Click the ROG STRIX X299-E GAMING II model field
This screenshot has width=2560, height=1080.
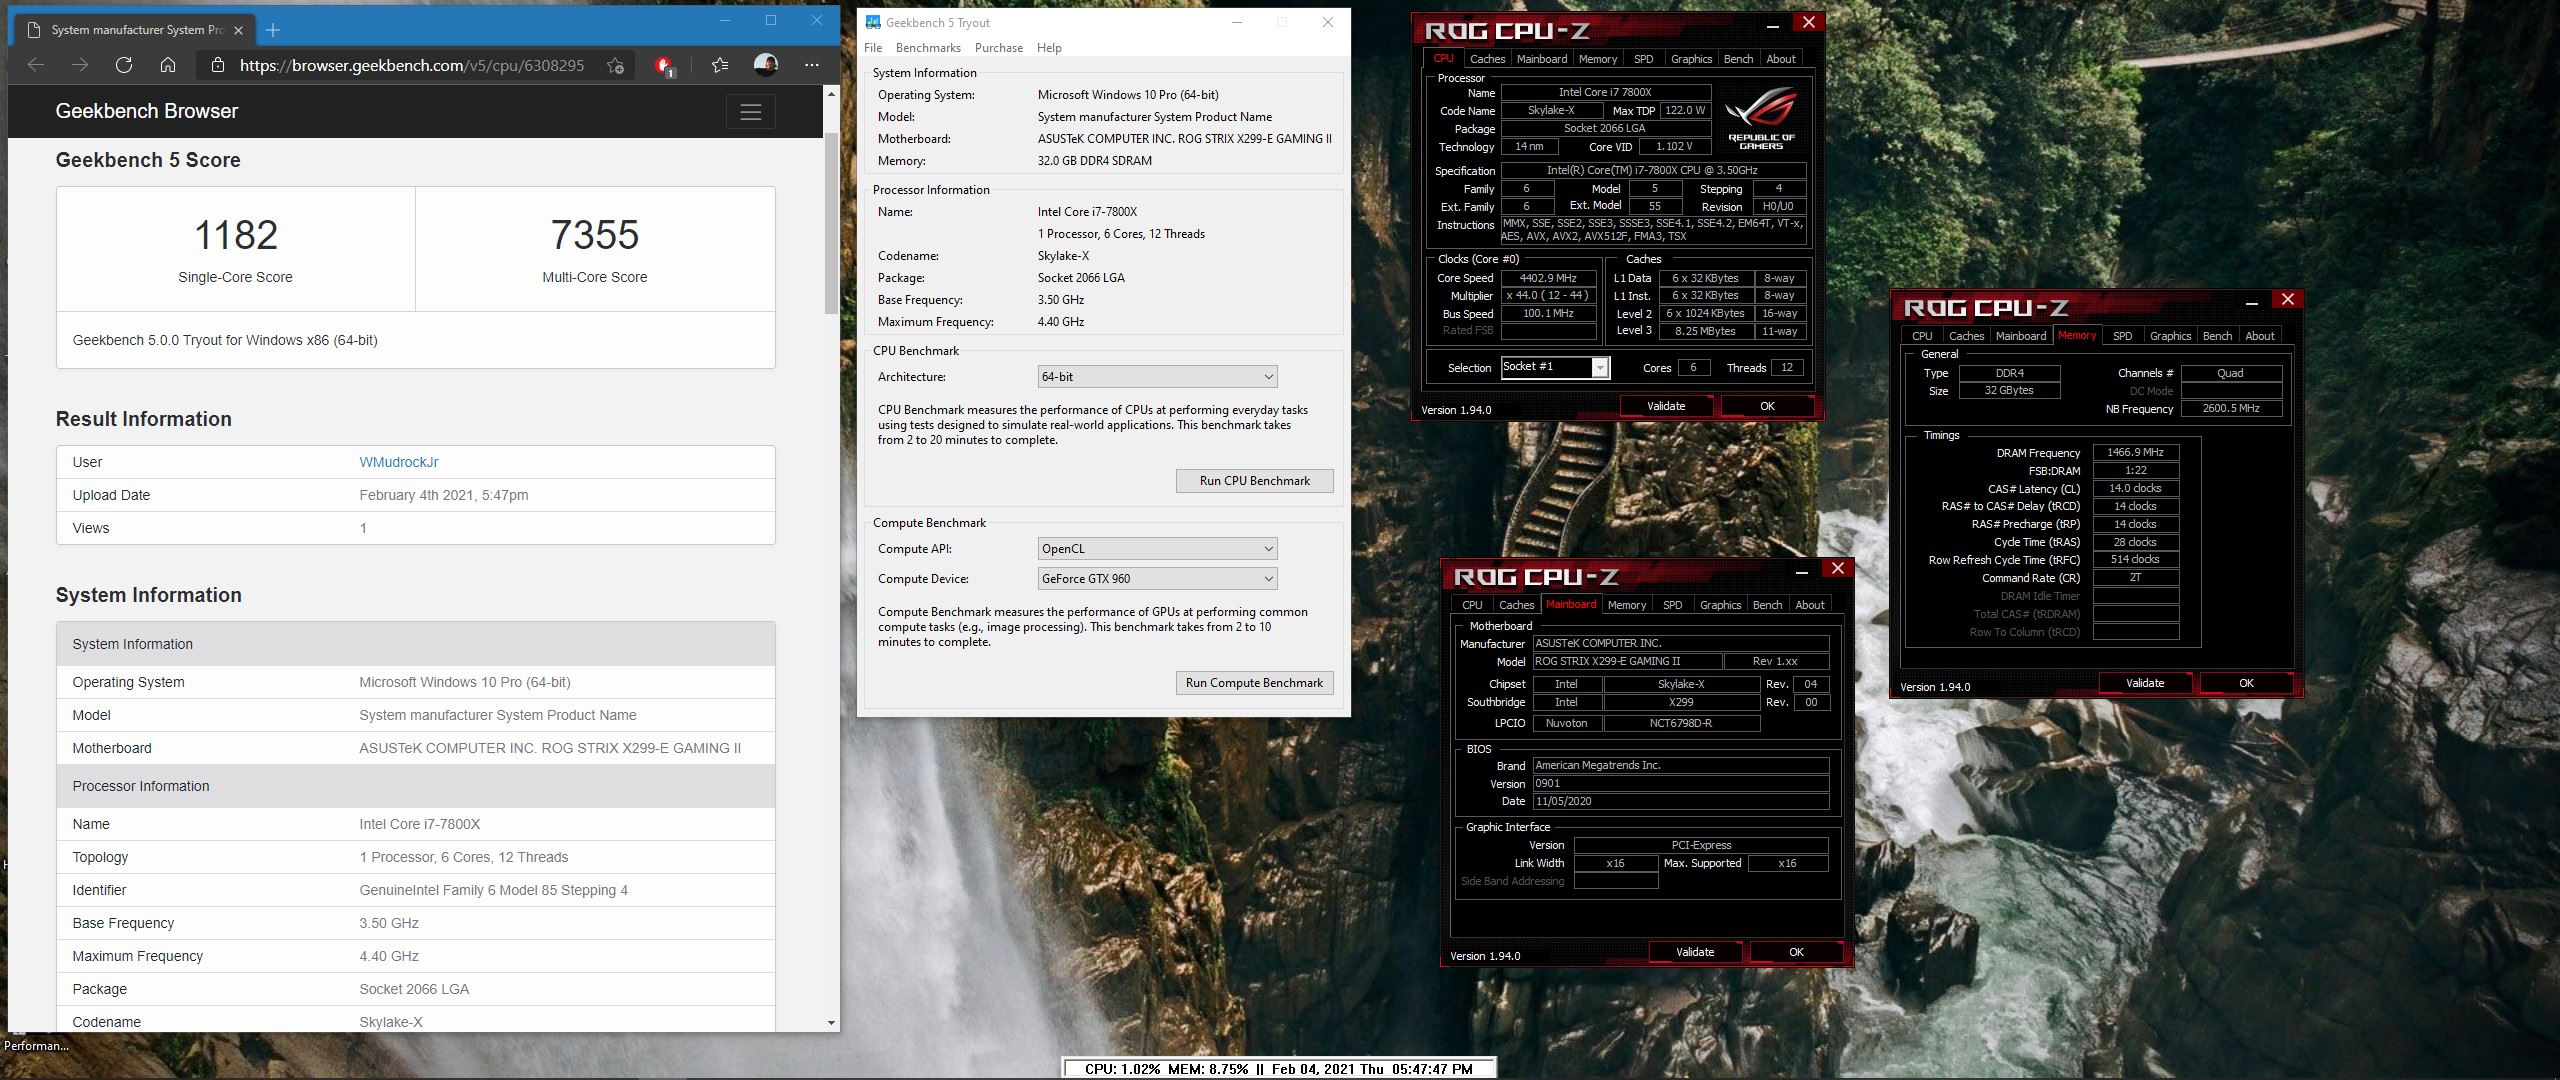click(x=1628, y=661)
